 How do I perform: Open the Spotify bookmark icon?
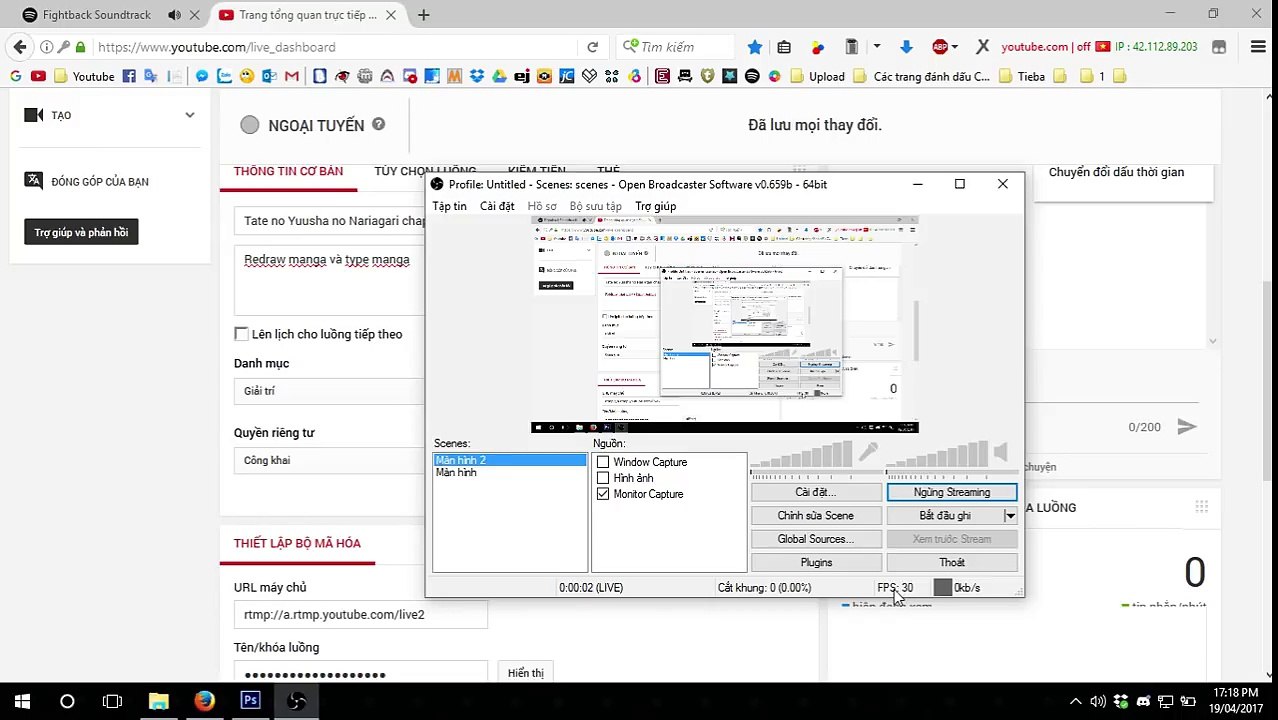pyautogui.click(x=752, y=76)
